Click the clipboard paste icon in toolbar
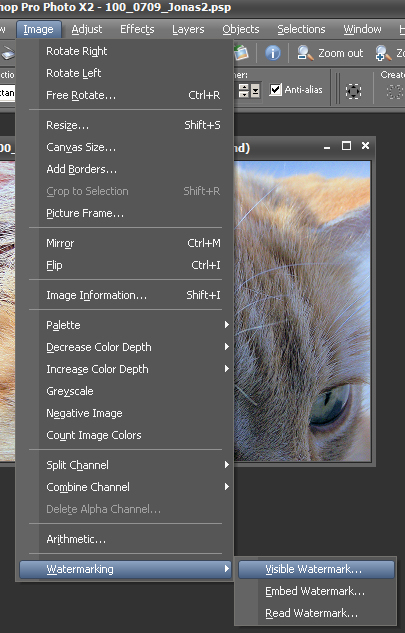 point(241,53)
